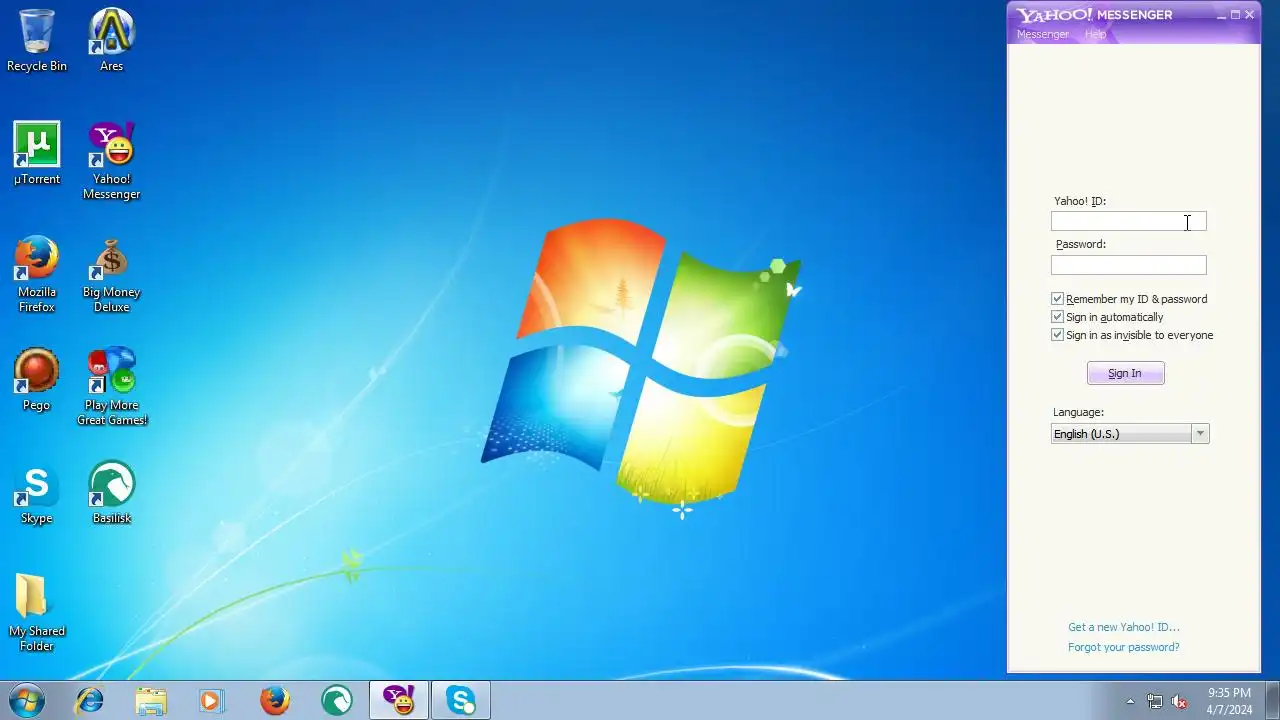The width and height of the screenshot is (1280, 720).
Task: Select the Skype desktop shortcut
Action: point(37,492)
